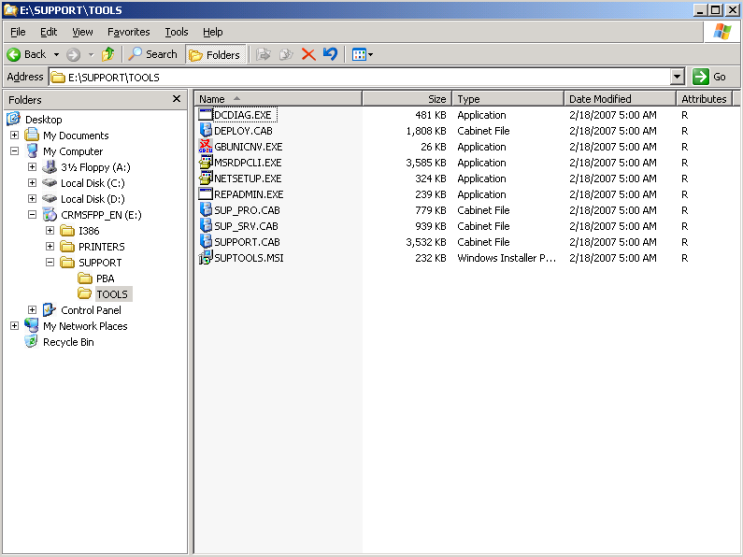
Task: Open the Favorites menu
Action: click(128, 32)
